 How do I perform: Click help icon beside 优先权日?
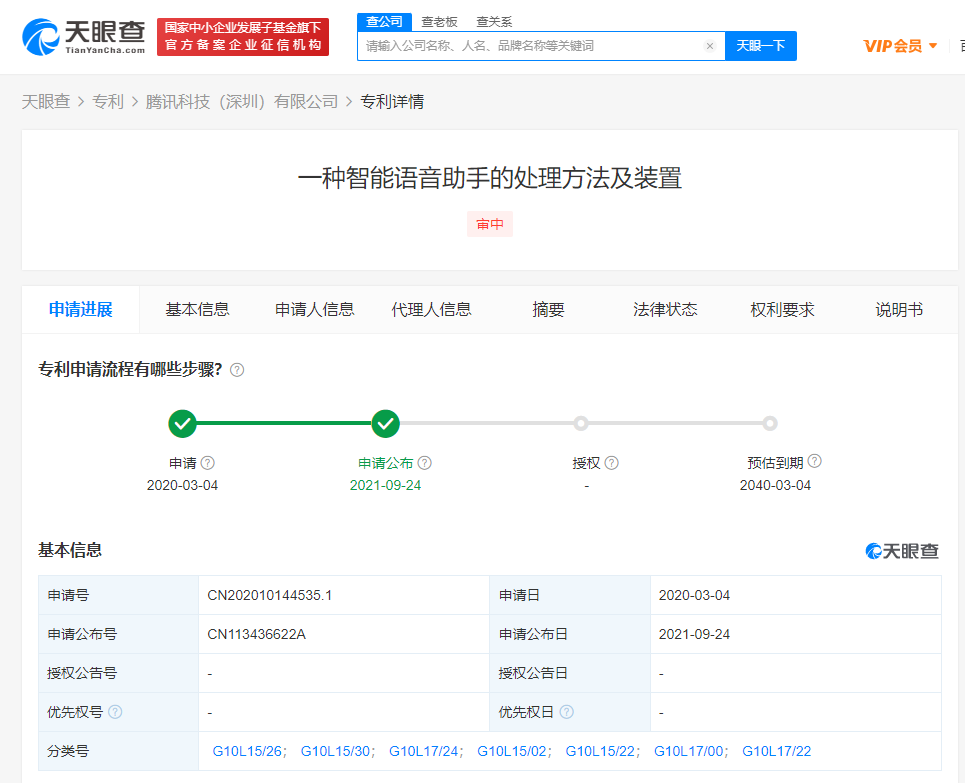567,712
